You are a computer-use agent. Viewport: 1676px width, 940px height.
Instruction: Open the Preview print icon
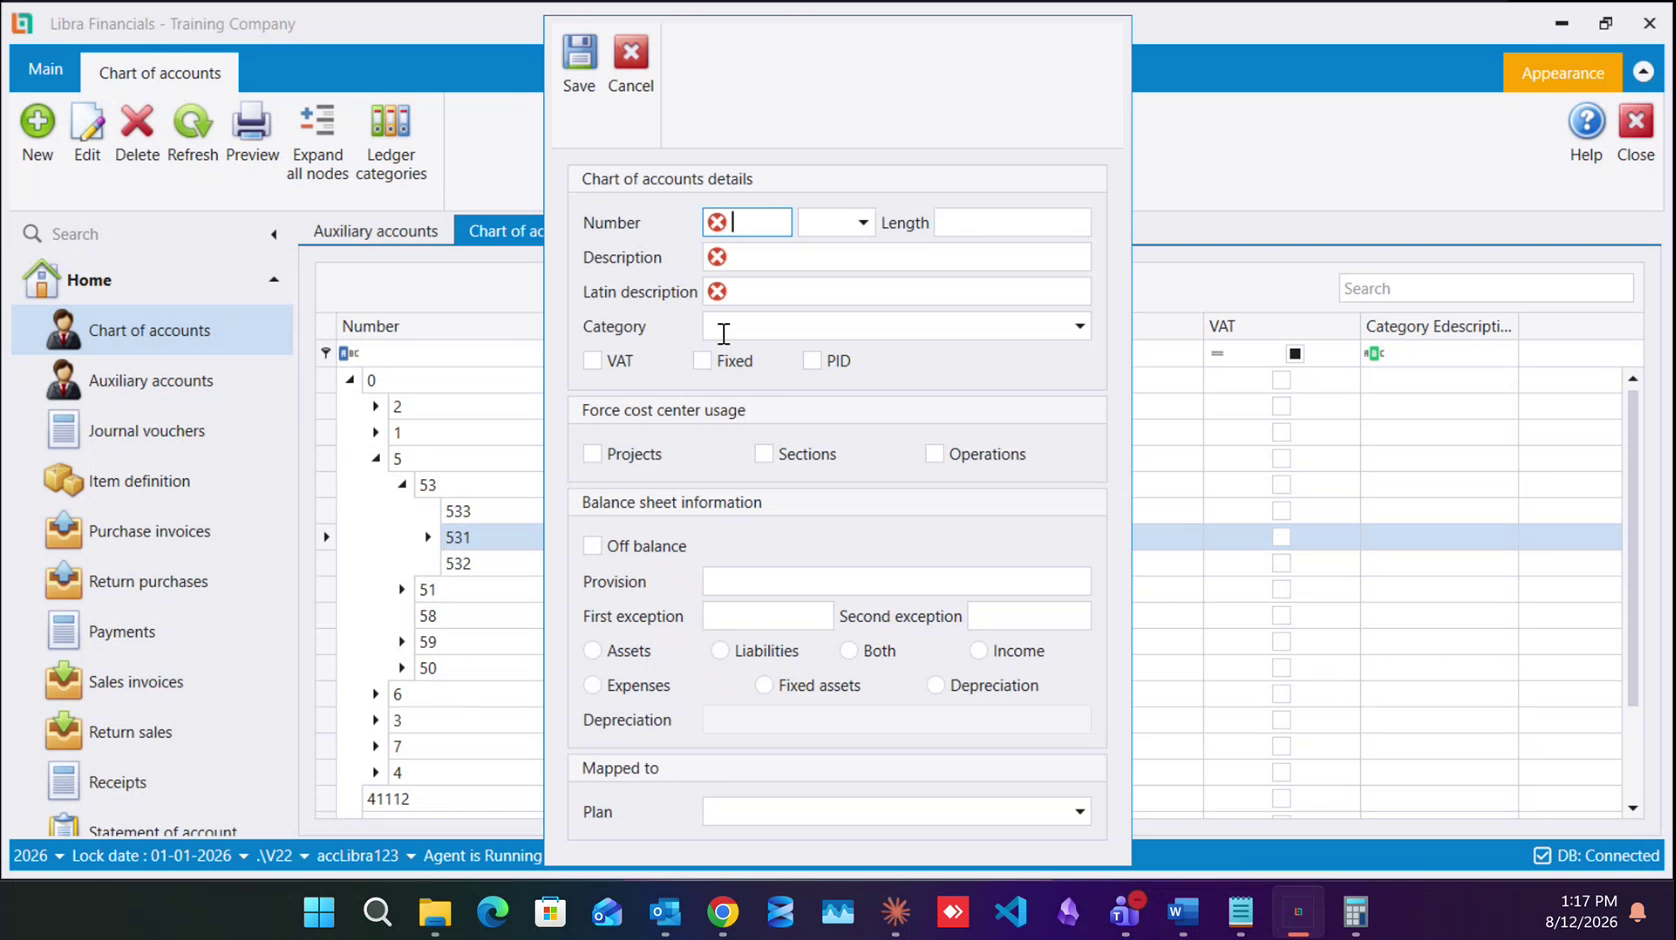252,133
